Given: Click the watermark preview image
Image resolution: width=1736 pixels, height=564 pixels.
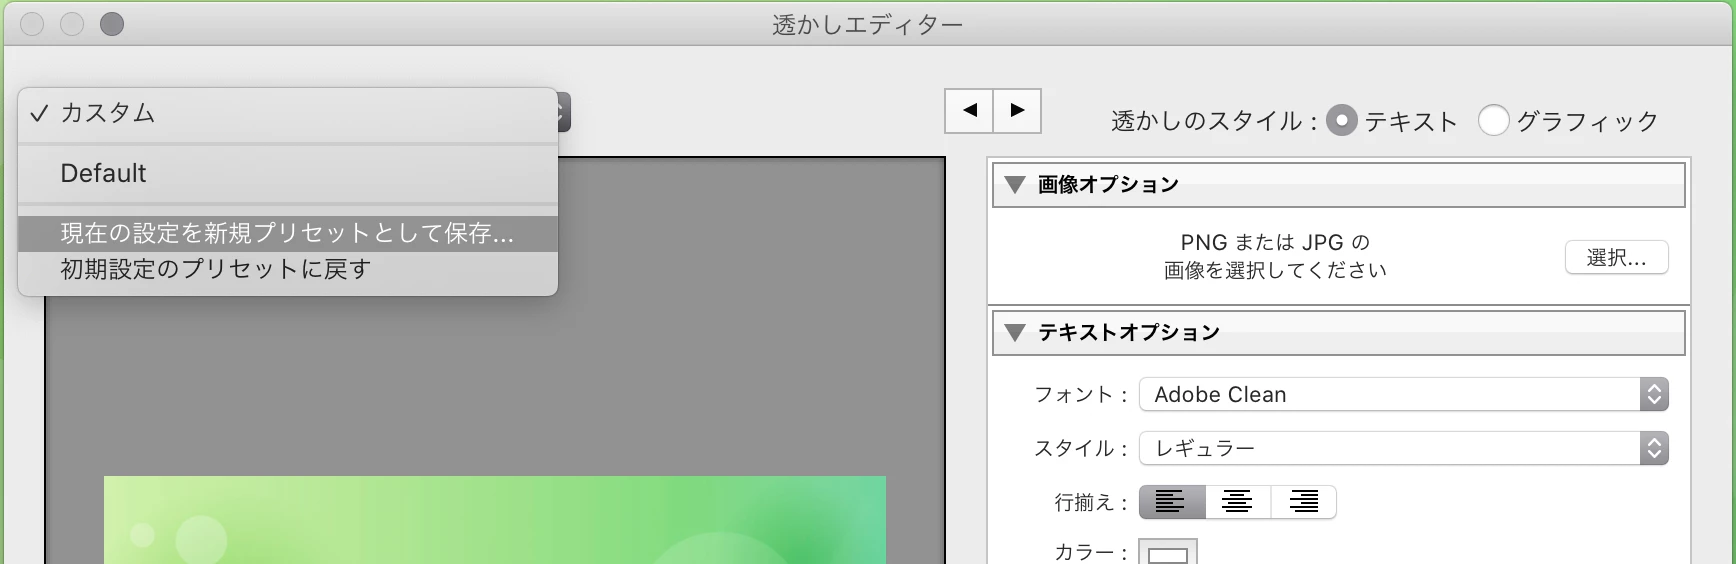Looking at the screenshot, I should (495, 520).
